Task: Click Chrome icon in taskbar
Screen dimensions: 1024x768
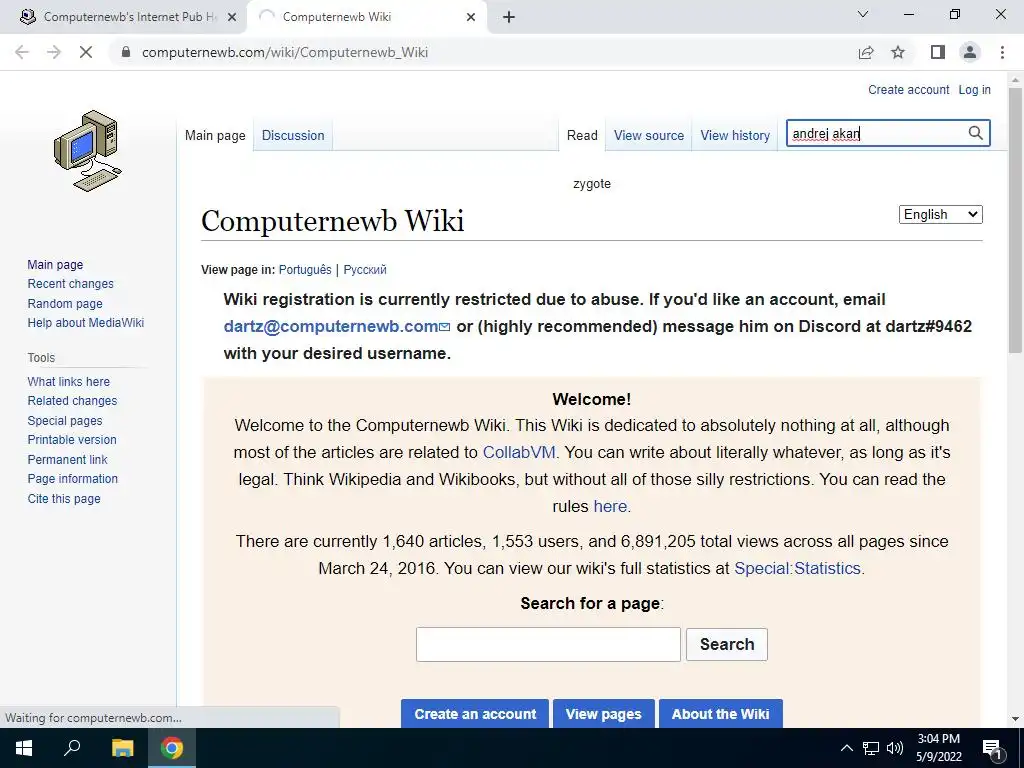Action: click(x=172, y=748)
